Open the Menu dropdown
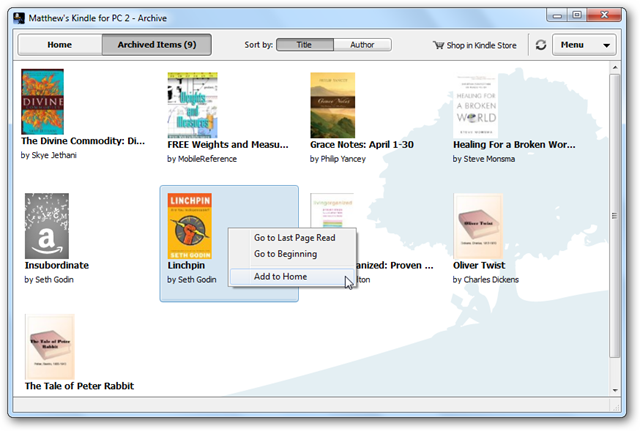The width and height of the screenshot is (640, 431). [x=584, y=45]
